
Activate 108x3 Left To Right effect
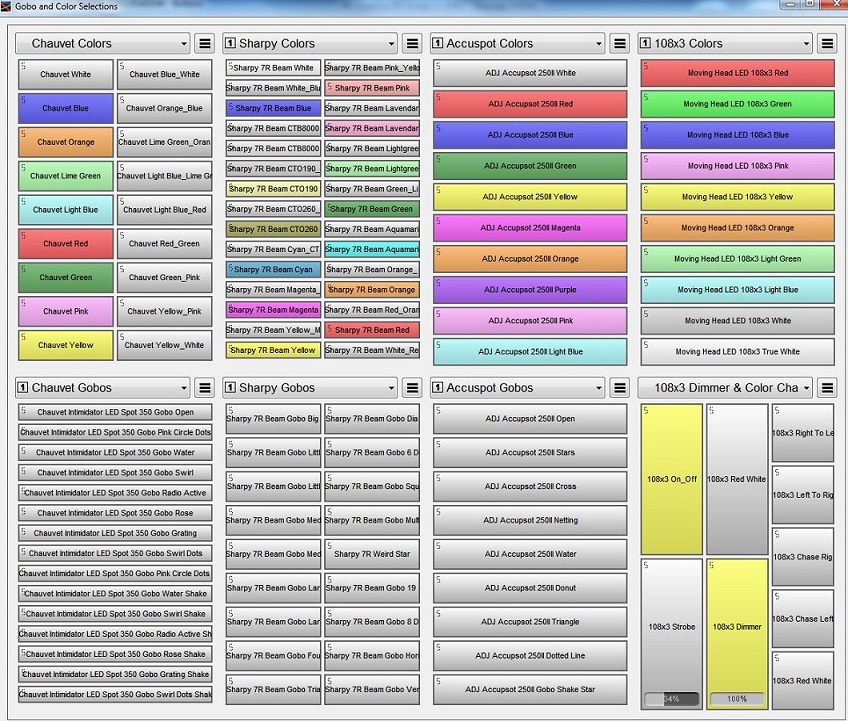(803, 494)
